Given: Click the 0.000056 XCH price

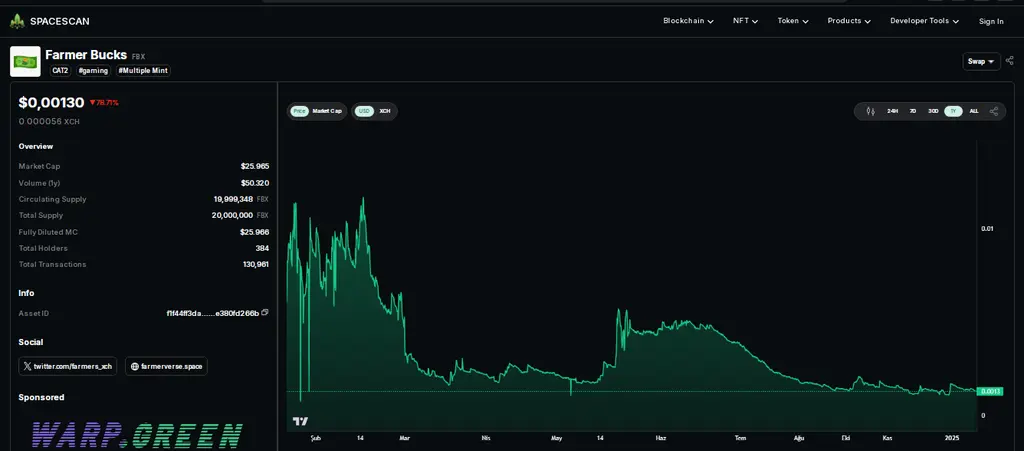Looking at the screenshot, I should click(x=49, y=121).
